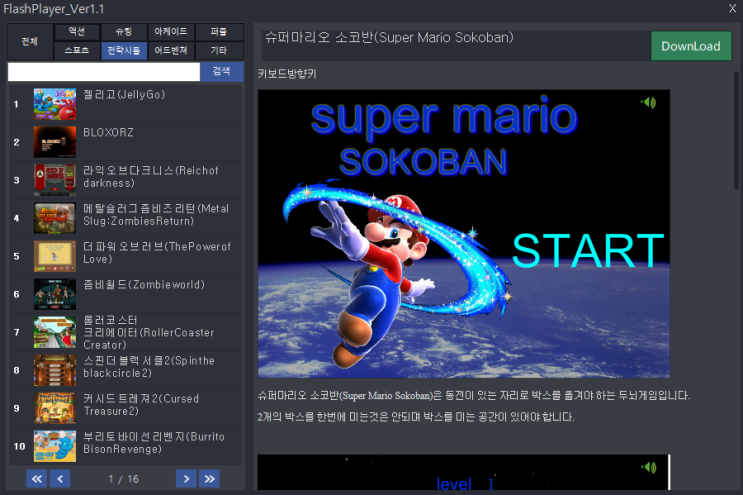Open the Burrito Bison Revenge thumbnail
The image size is (743, 495).
click(x=55, y=446)
